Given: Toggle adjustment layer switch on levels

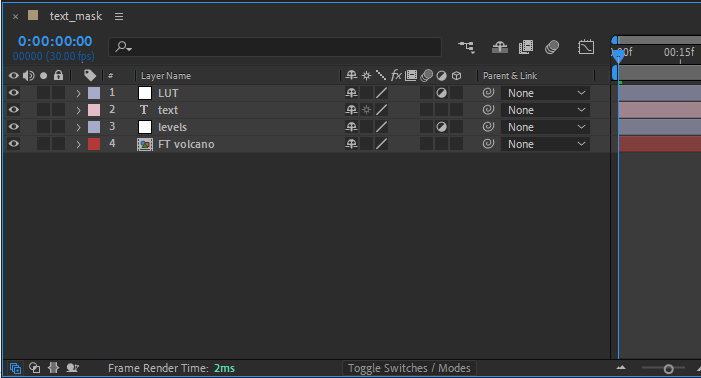Looking at the screenshot, I should click(x=441, y=127).
